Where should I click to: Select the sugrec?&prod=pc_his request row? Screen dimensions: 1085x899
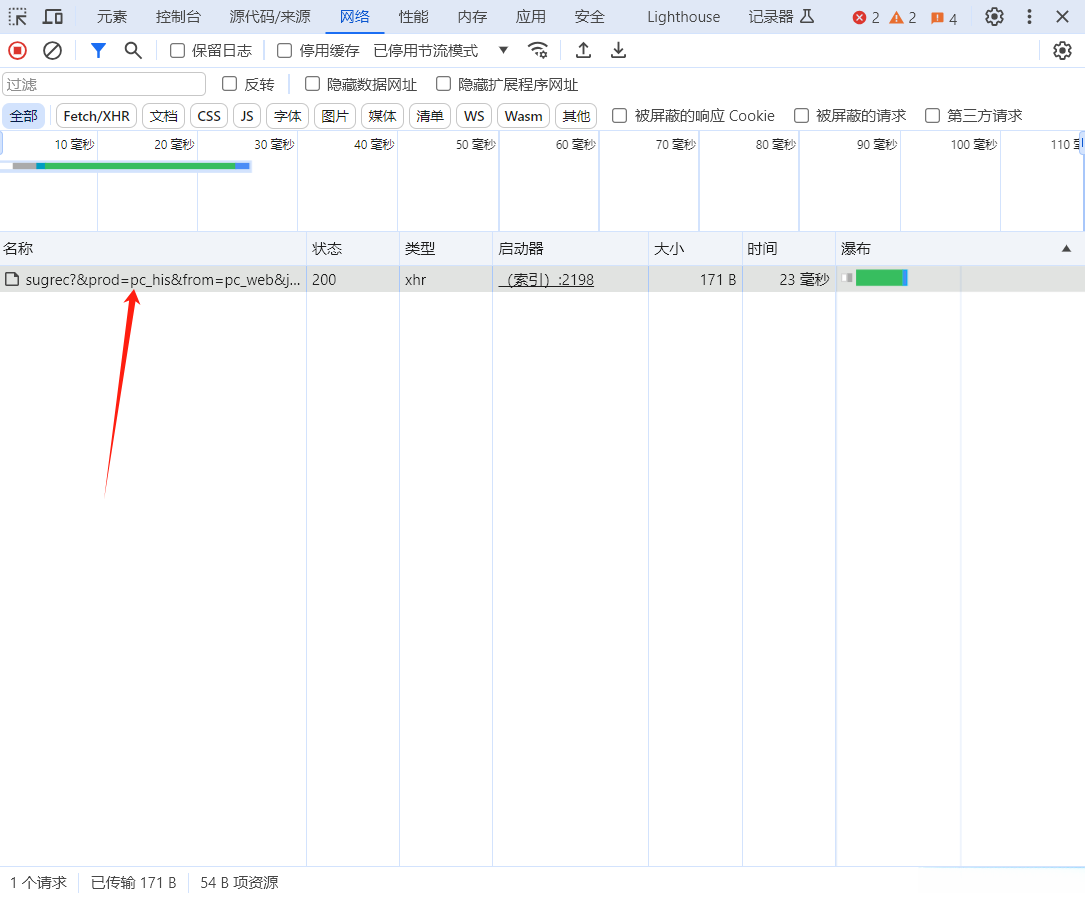(542, 279)
